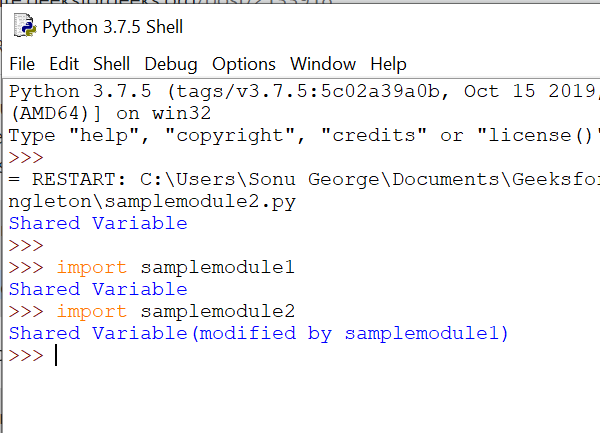
Task: Click the 'samplemodule2.py' path continuation line
Action: point(152,202)
